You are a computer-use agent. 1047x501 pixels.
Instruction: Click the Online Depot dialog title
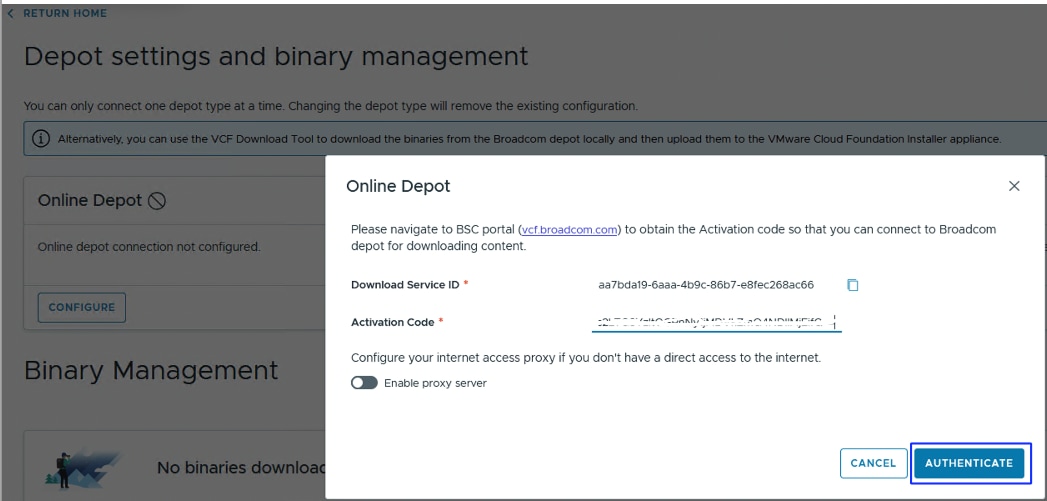point(398,186)
